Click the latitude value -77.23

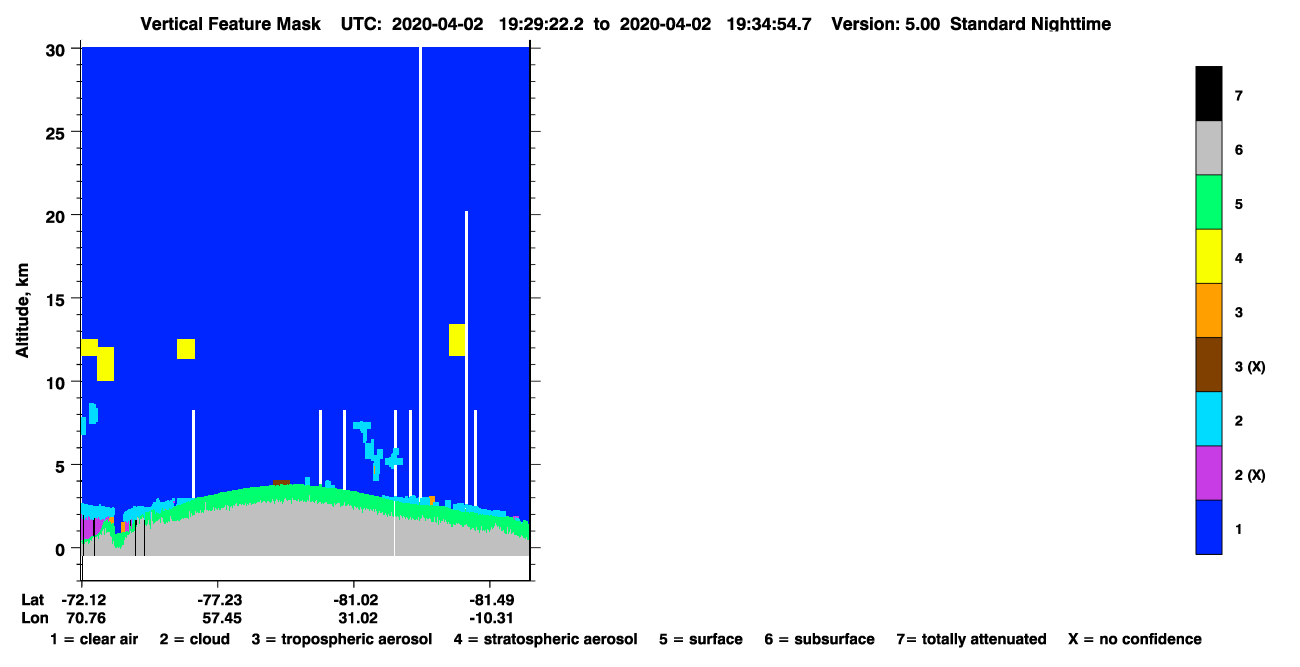tap(219, 600)
